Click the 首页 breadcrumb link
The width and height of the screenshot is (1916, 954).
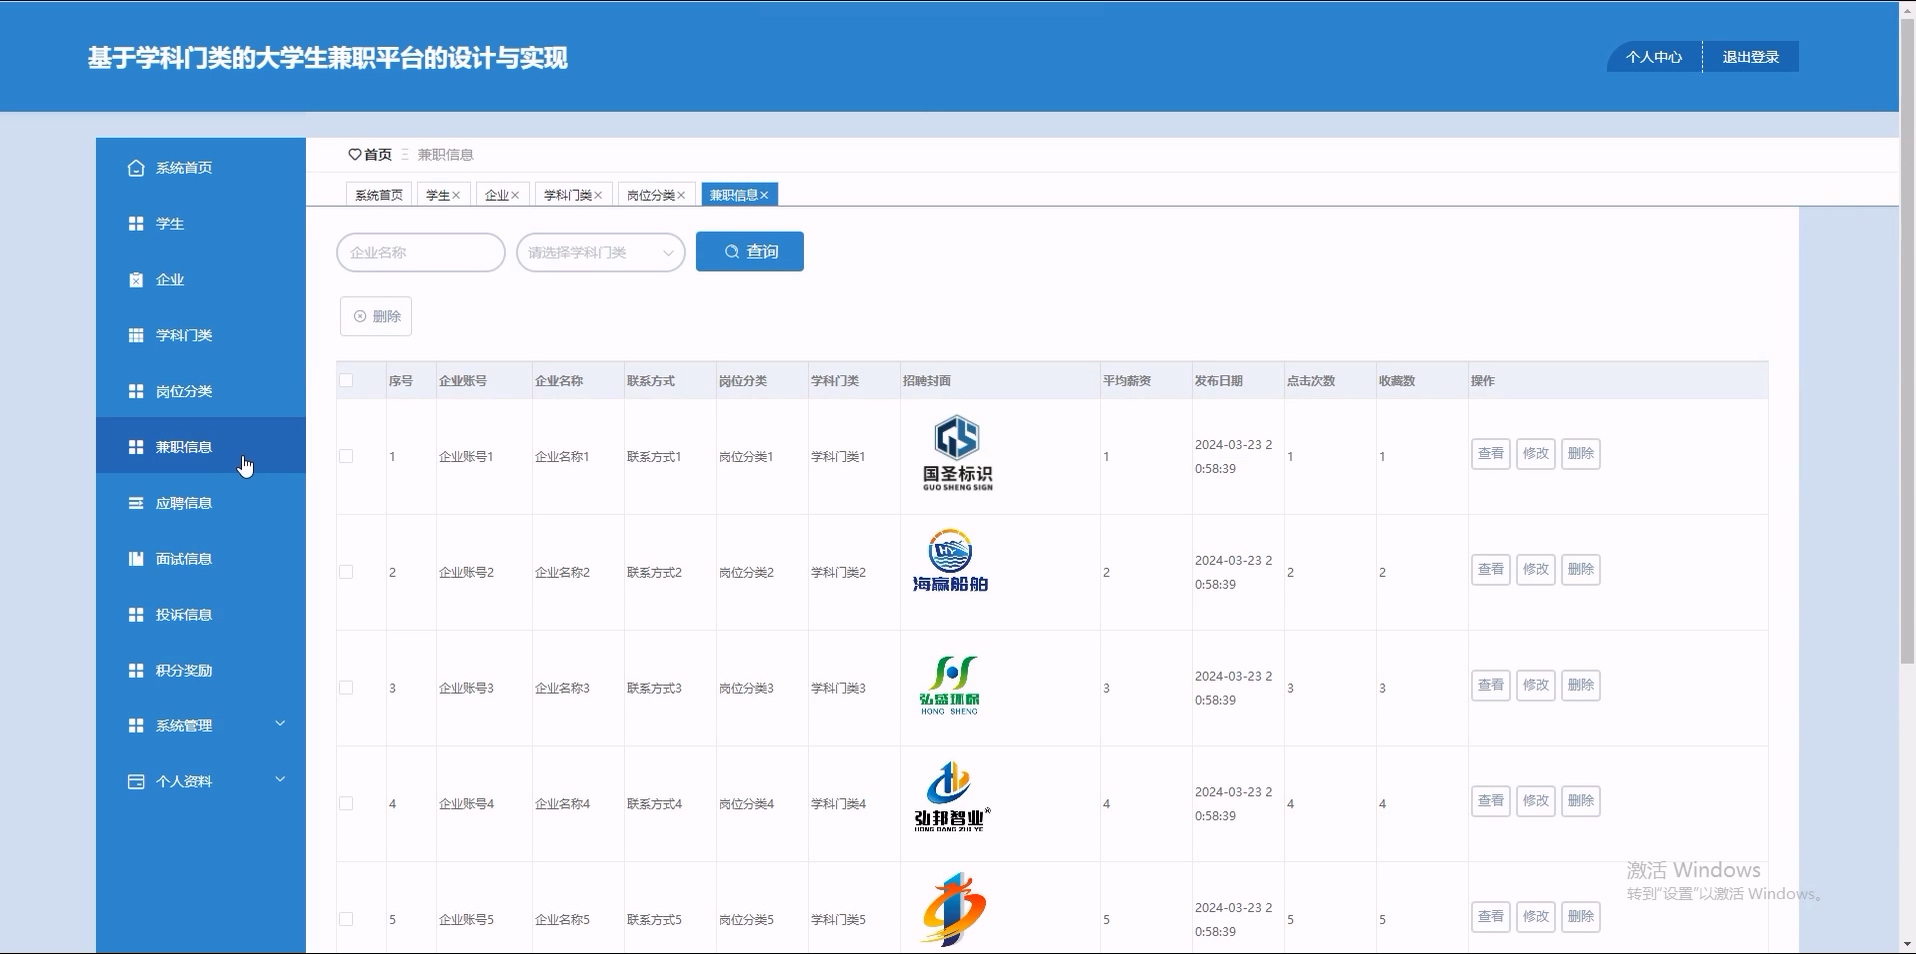coord(378,155)
